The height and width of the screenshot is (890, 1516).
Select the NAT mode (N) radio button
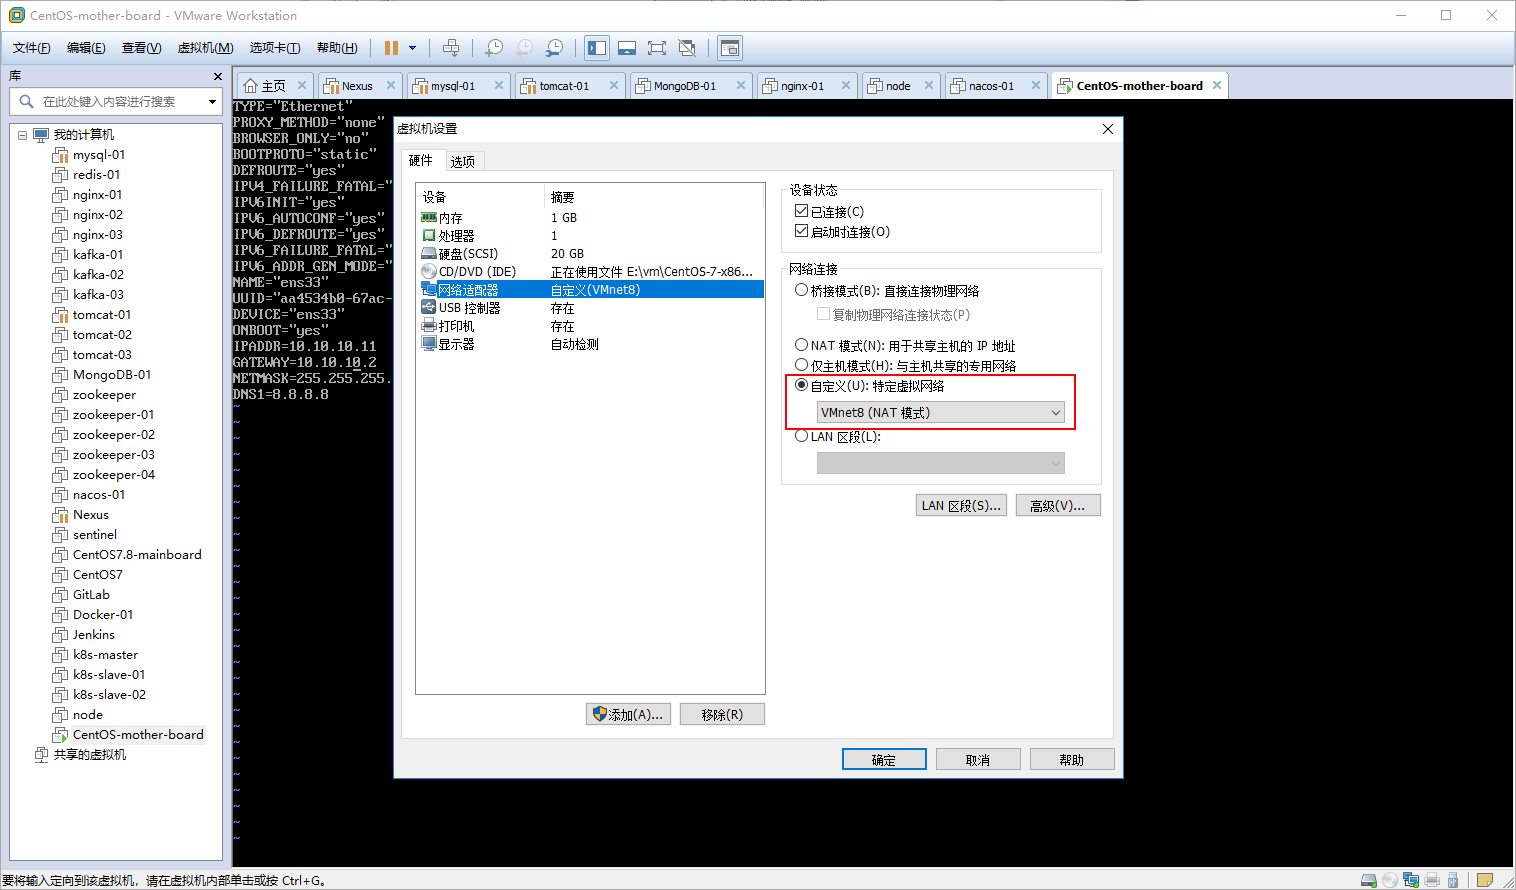click(801, 345)
